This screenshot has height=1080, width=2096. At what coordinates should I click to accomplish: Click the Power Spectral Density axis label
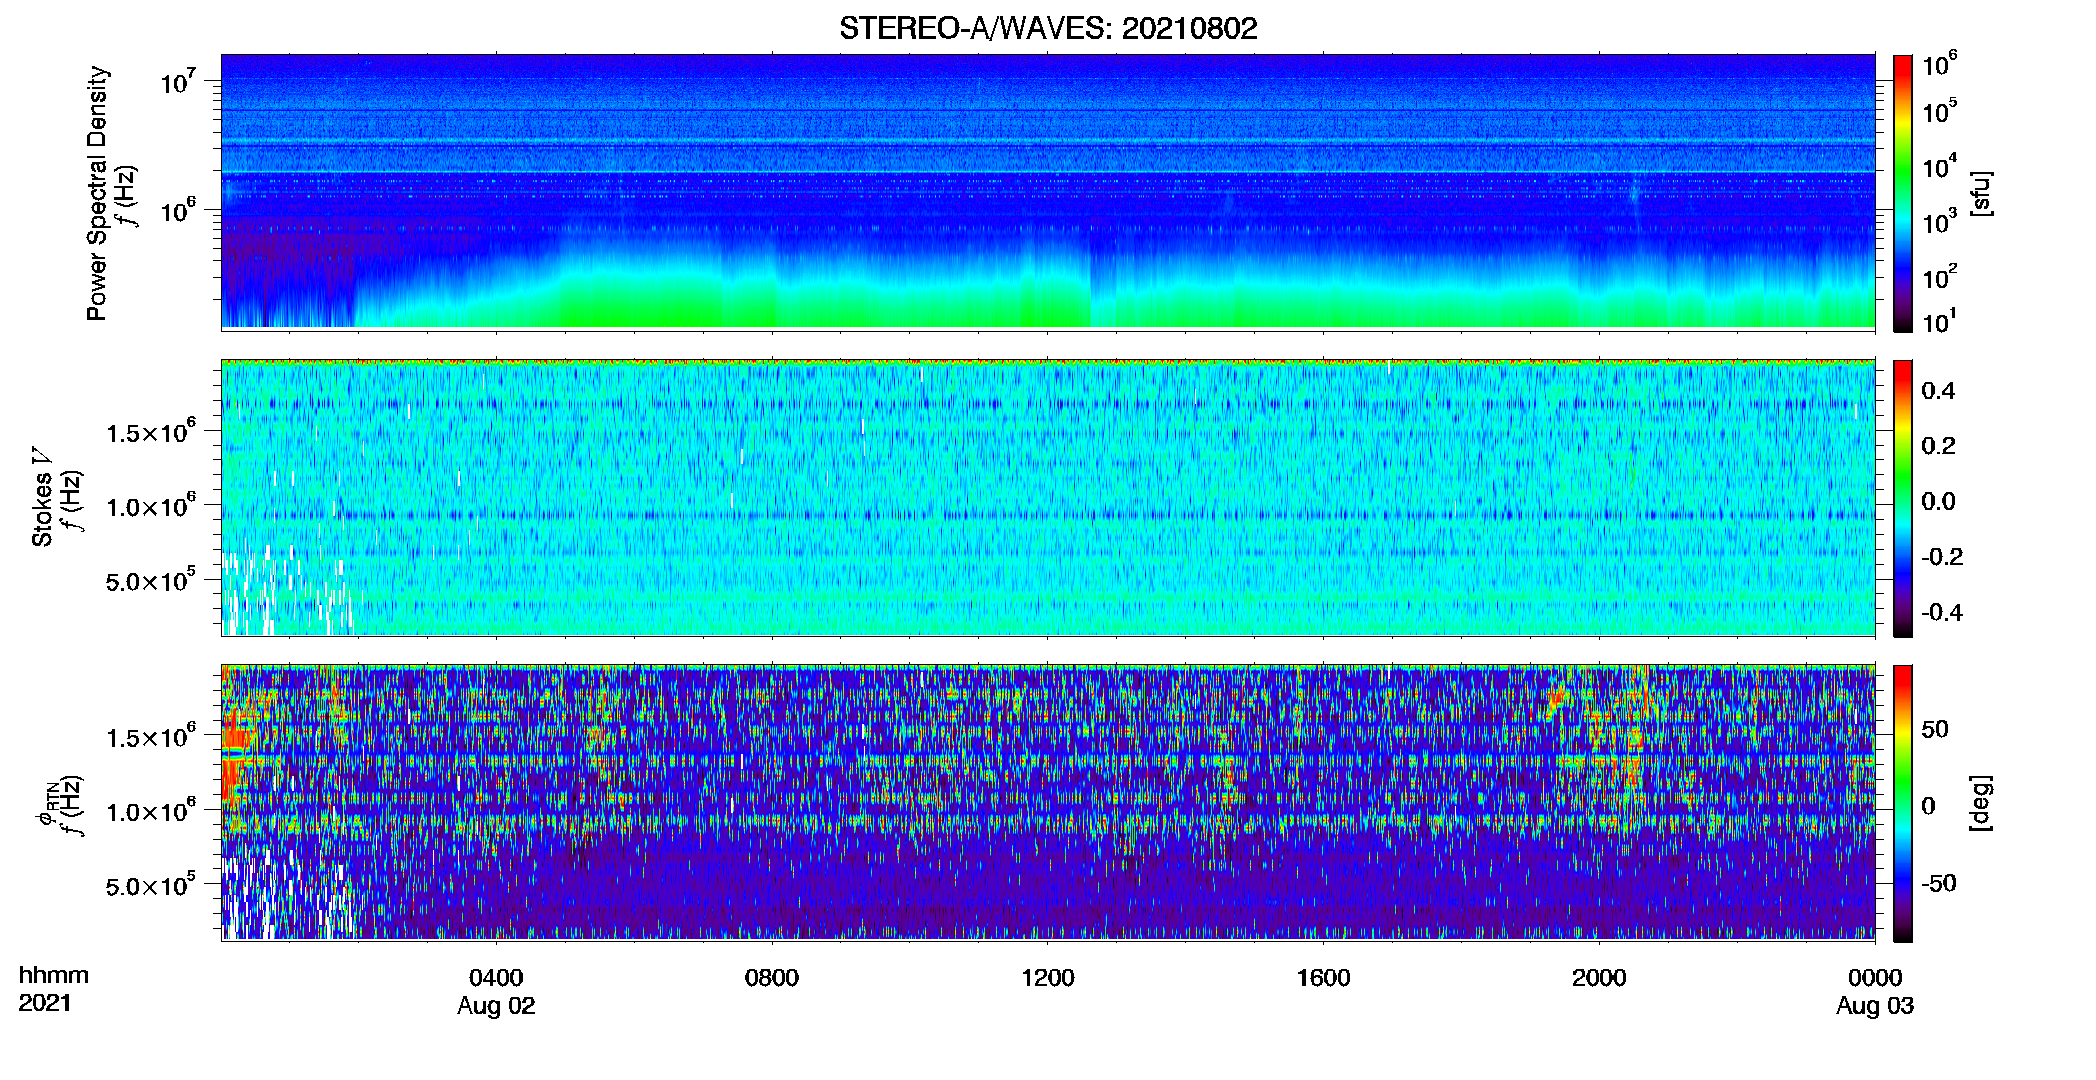(x=97, y=193)
